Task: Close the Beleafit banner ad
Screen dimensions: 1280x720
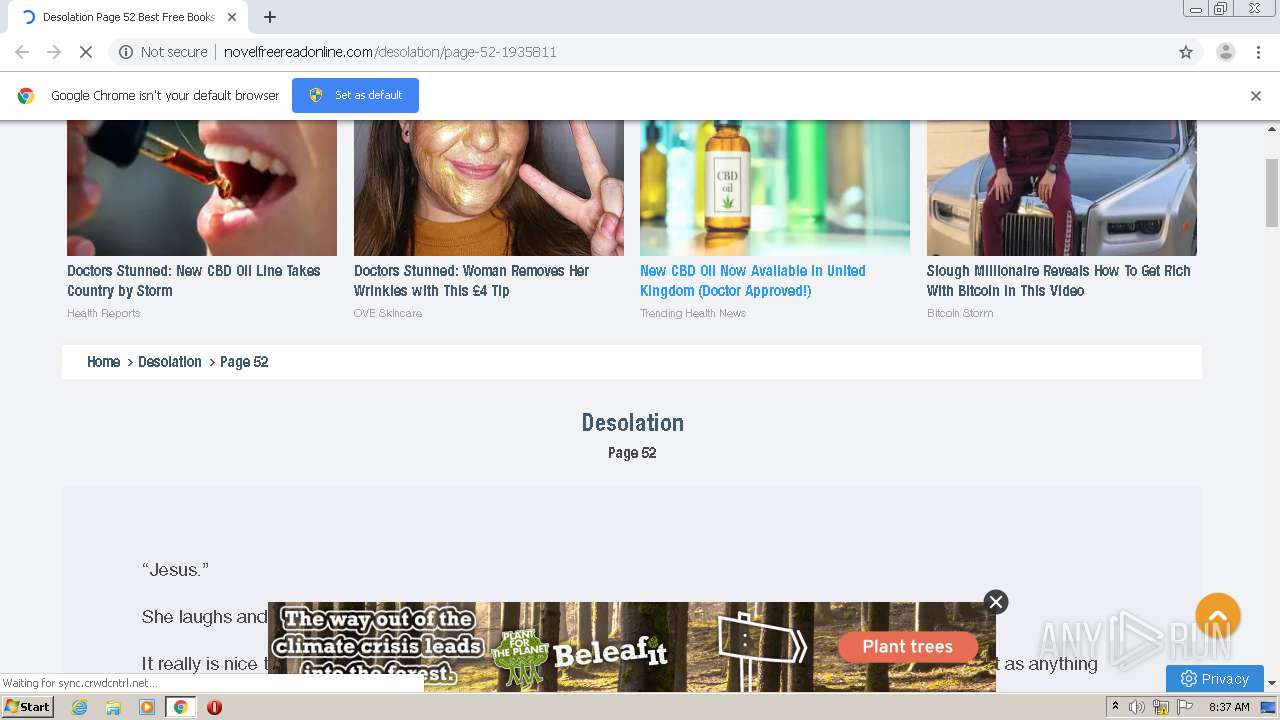Action: click(995, 601)
